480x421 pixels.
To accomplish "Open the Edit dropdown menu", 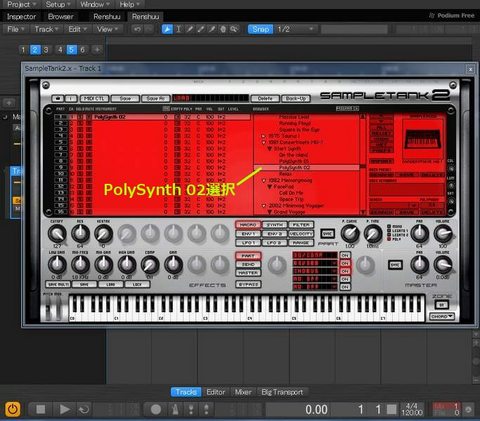I will click(77, 29).
